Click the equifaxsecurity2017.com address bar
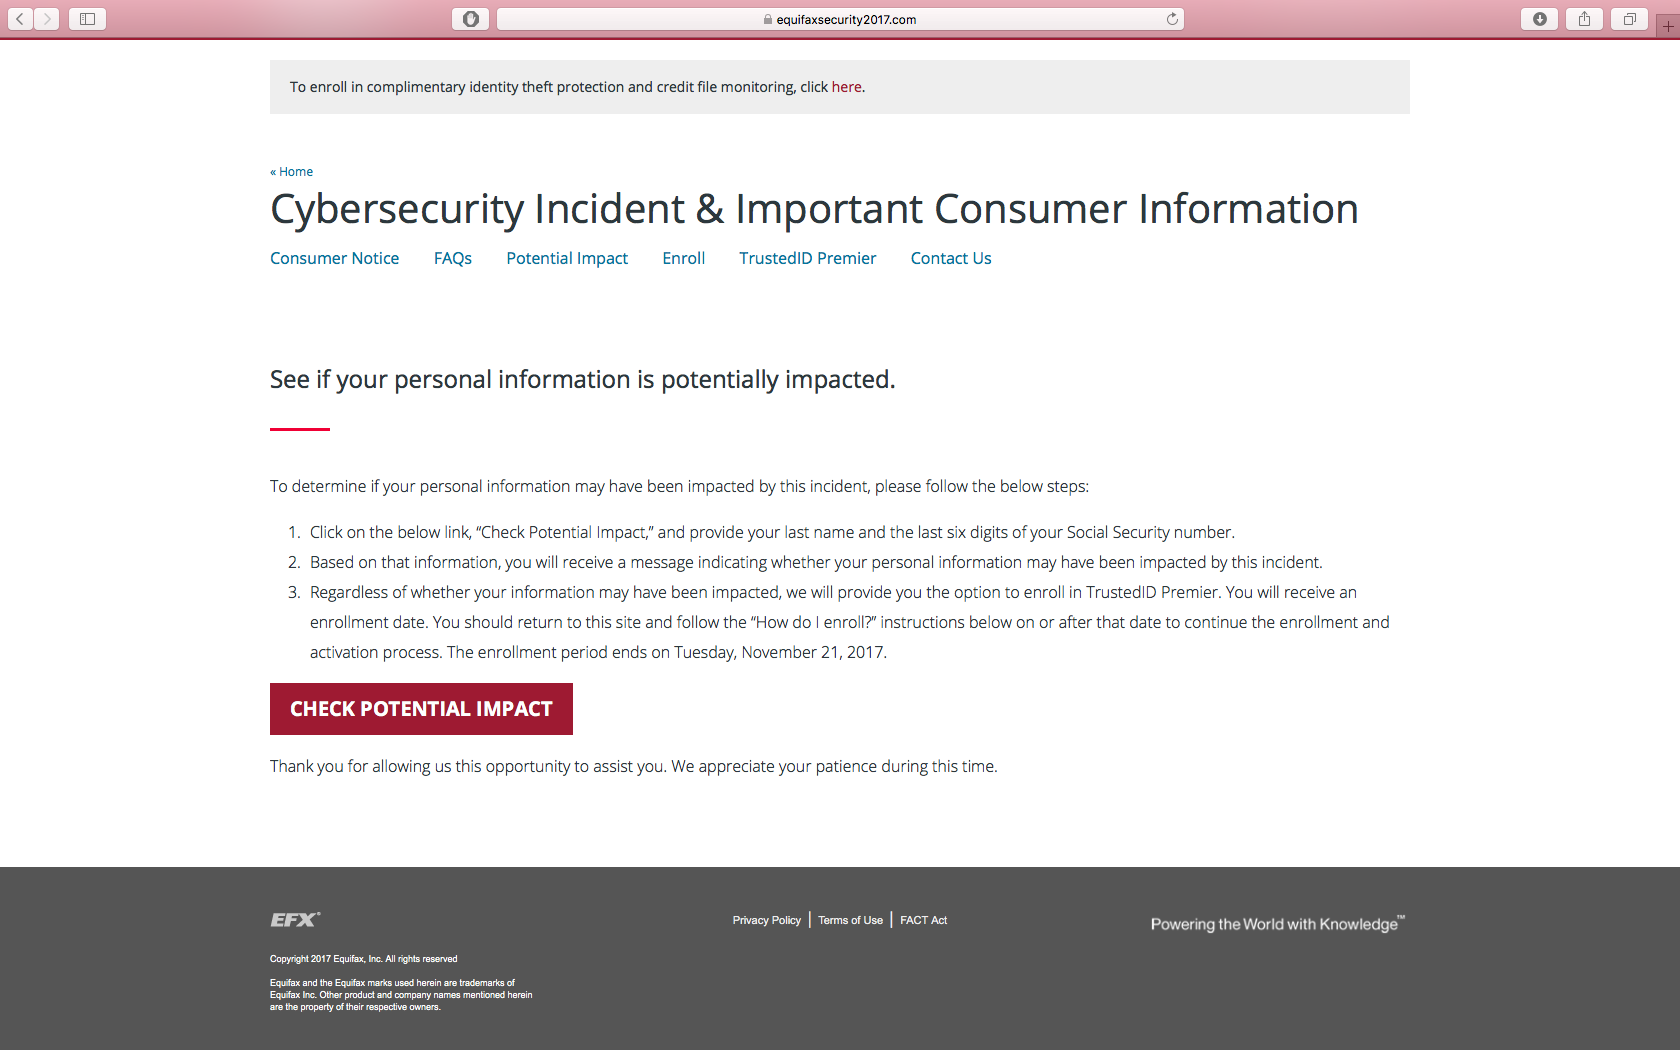The image size is (1680, 1050). tap(840, 19)
